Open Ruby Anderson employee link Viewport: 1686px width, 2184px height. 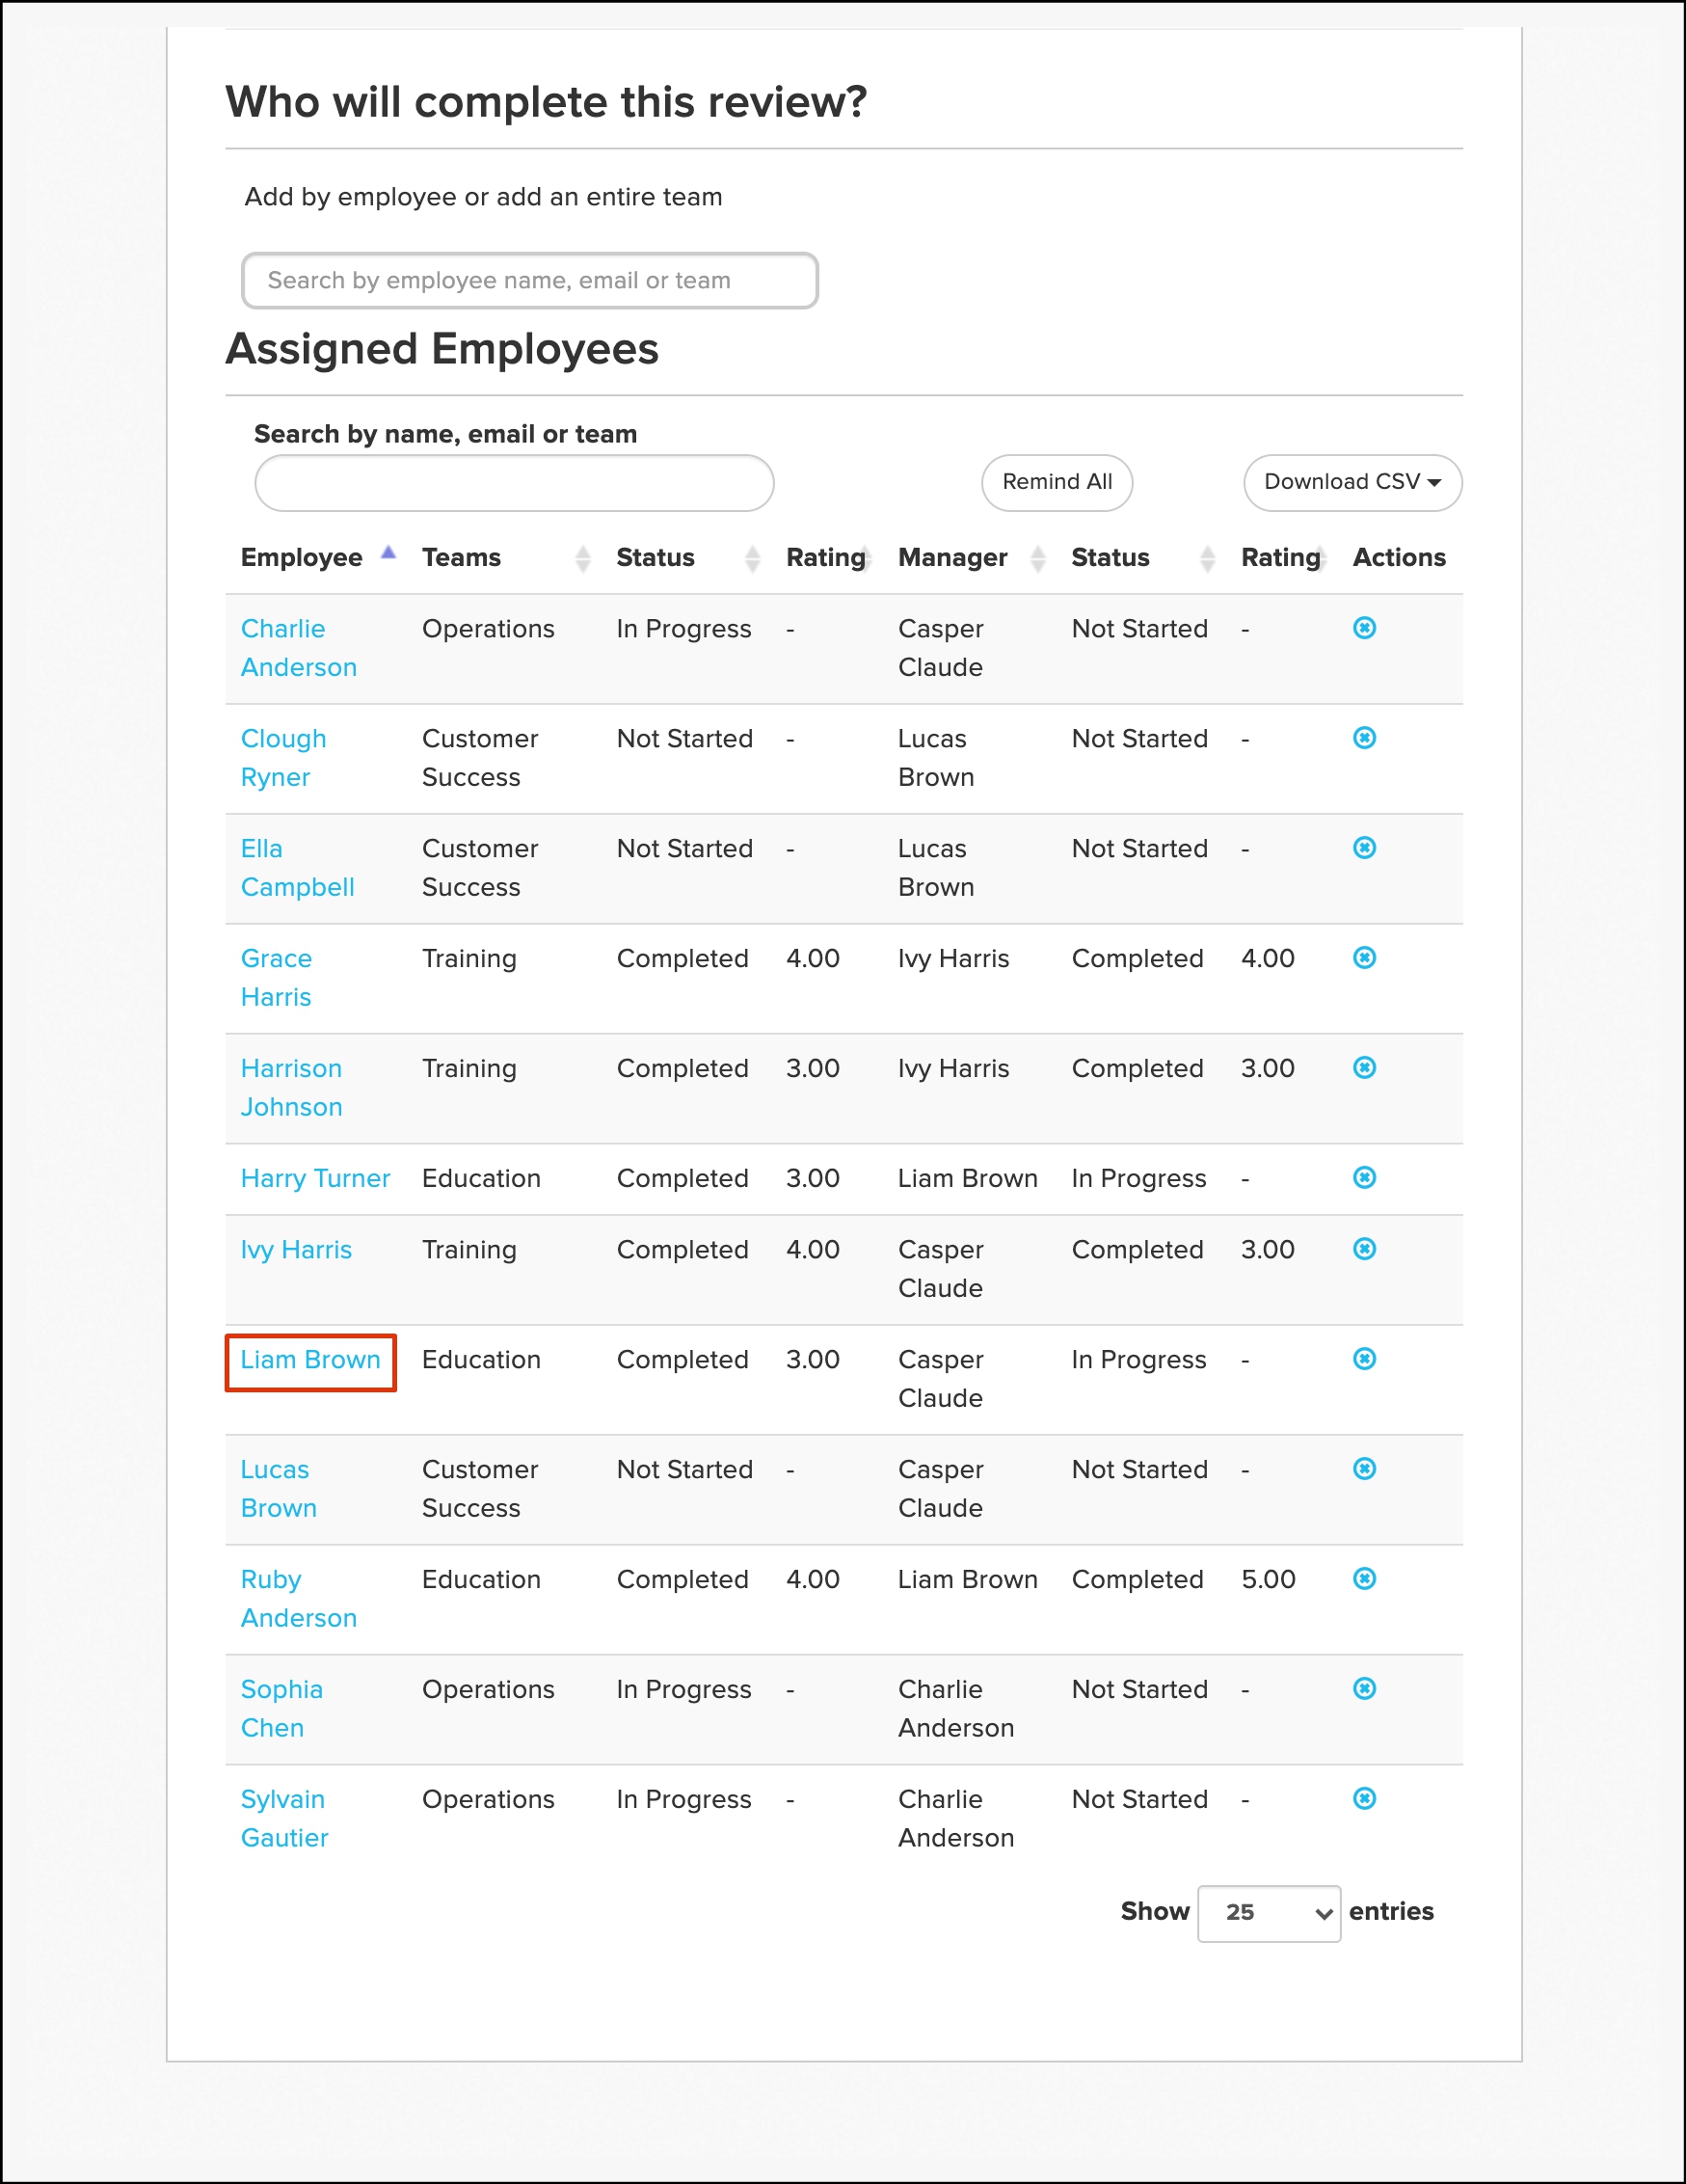pos(298,1599)
